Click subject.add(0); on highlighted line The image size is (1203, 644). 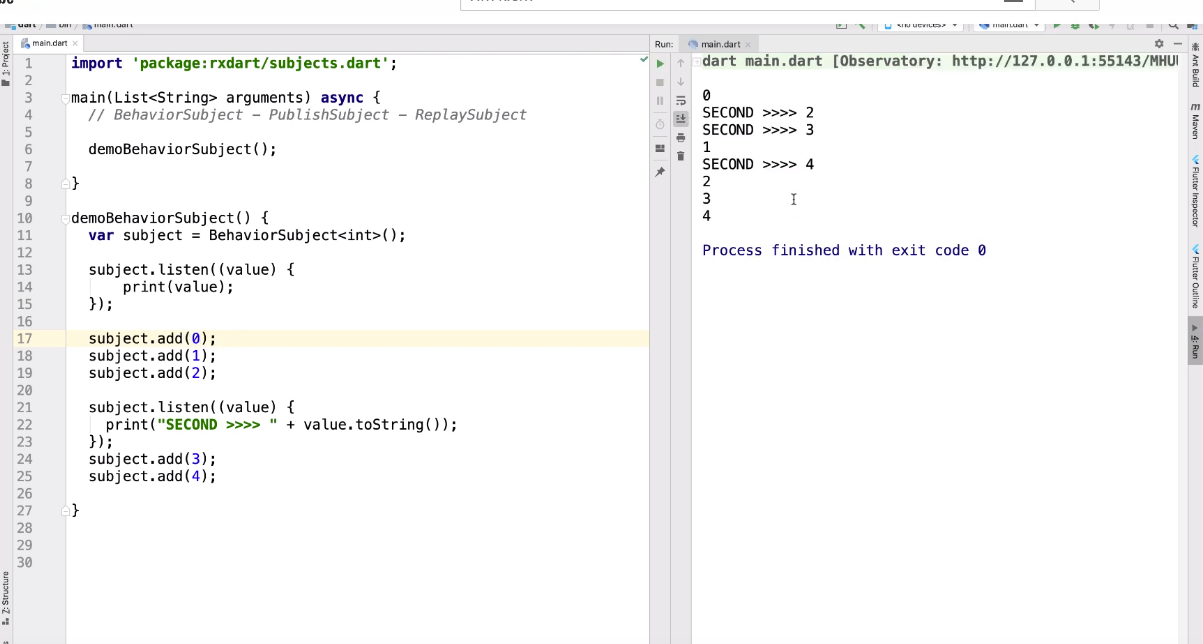click(152, 338)
